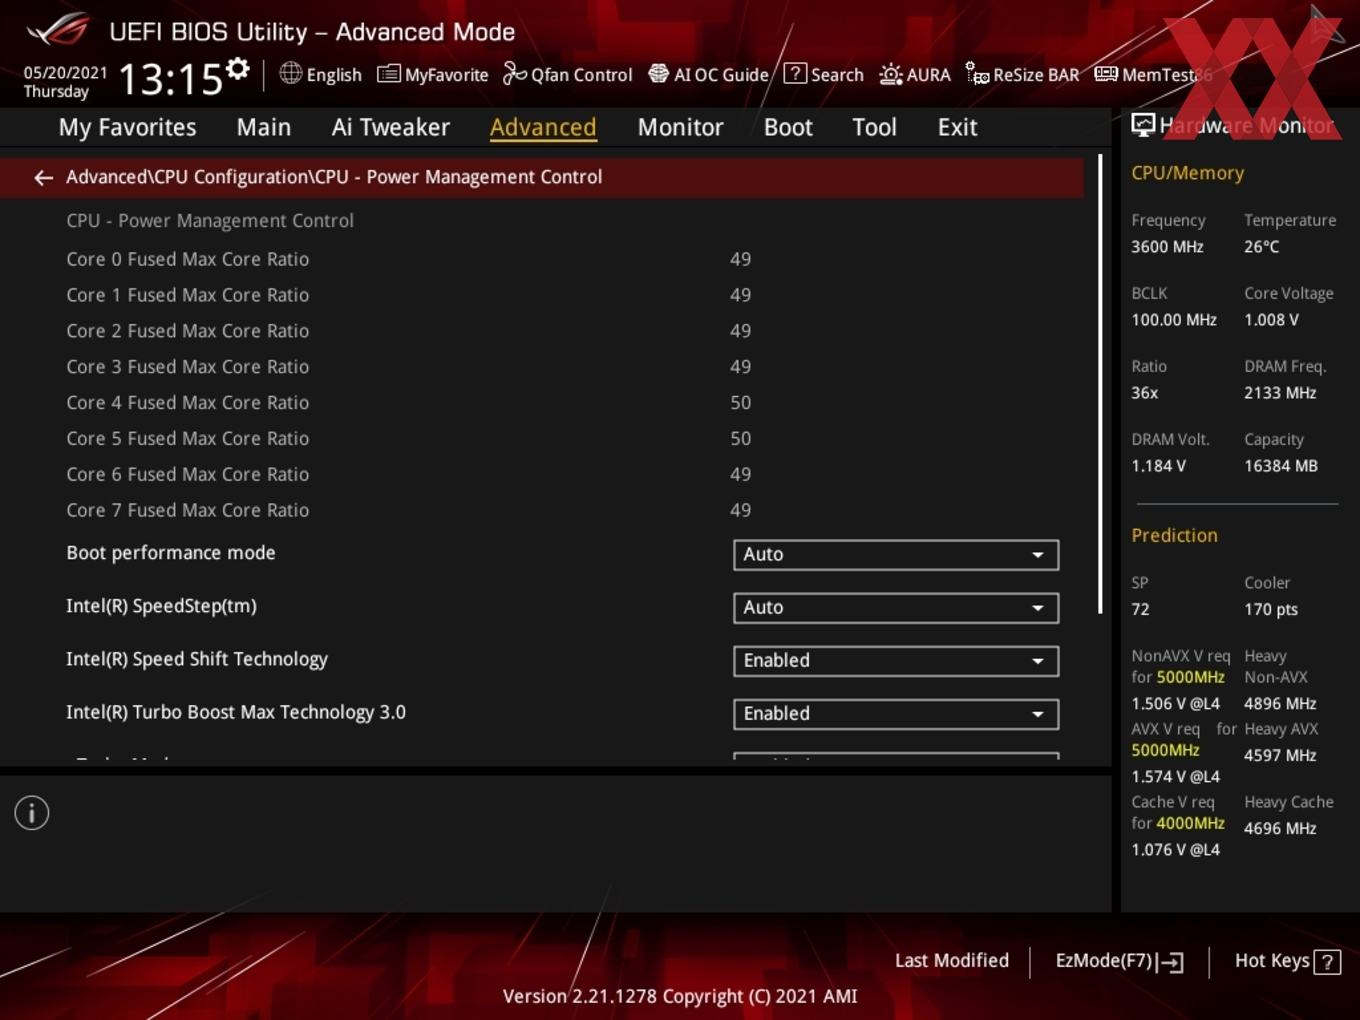Select Core 5 Fused Max Core Ratio row
Screen dimensions: 1360x1020
coord(540,439)
